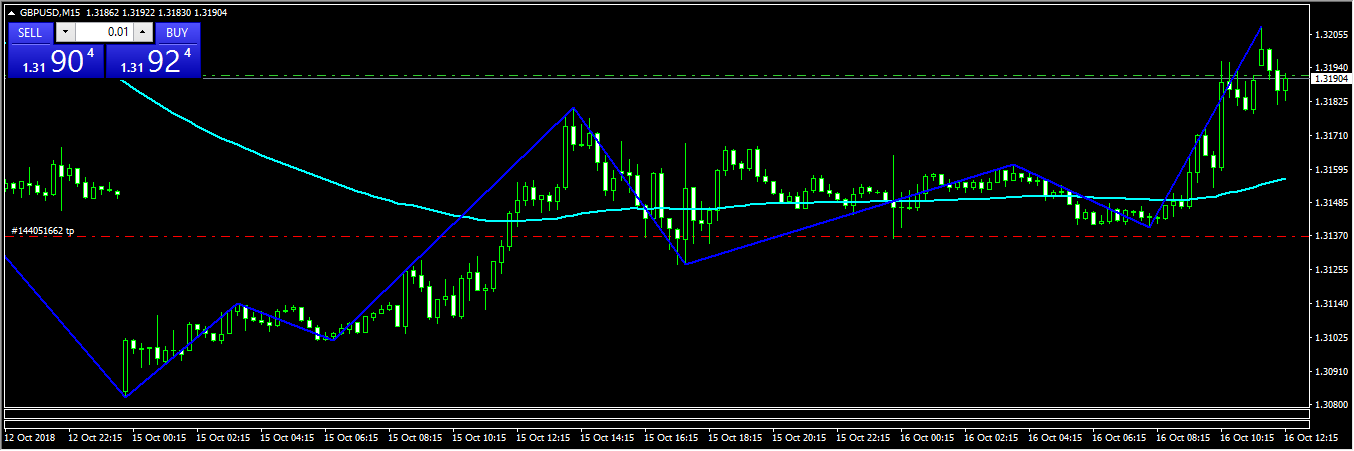
Task: Click the 1.31370 price axis label
Action: click(x=1330, y=236)
